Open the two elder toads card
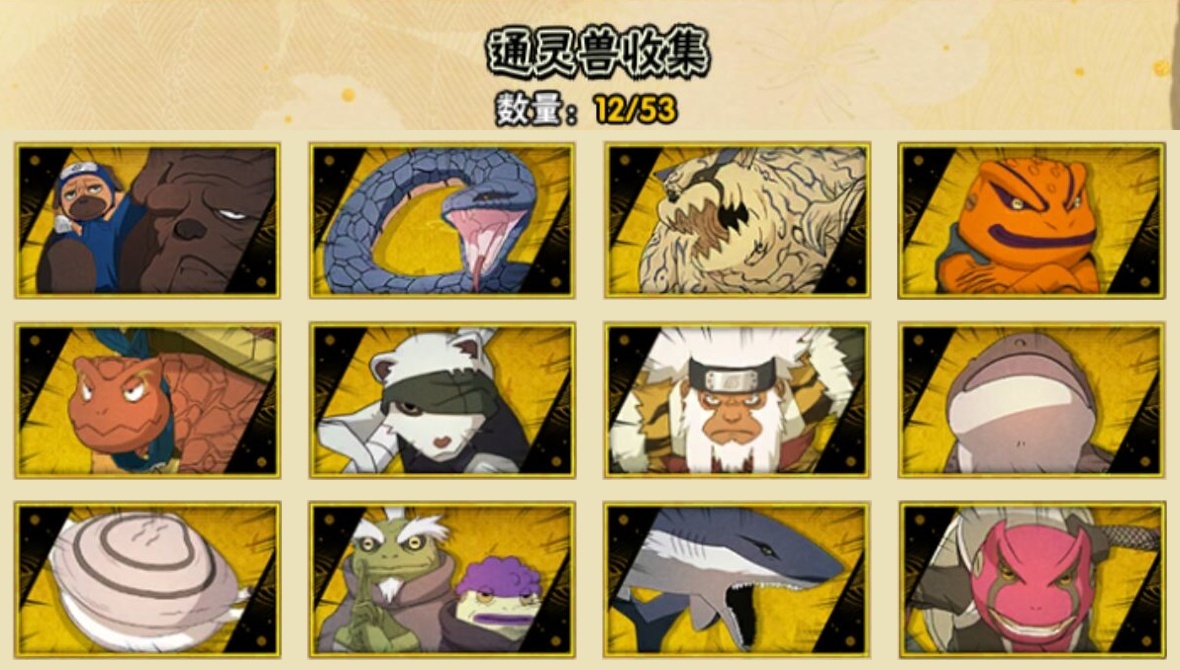The width and height of the screenshot is (1180, 670). (442, 580)
